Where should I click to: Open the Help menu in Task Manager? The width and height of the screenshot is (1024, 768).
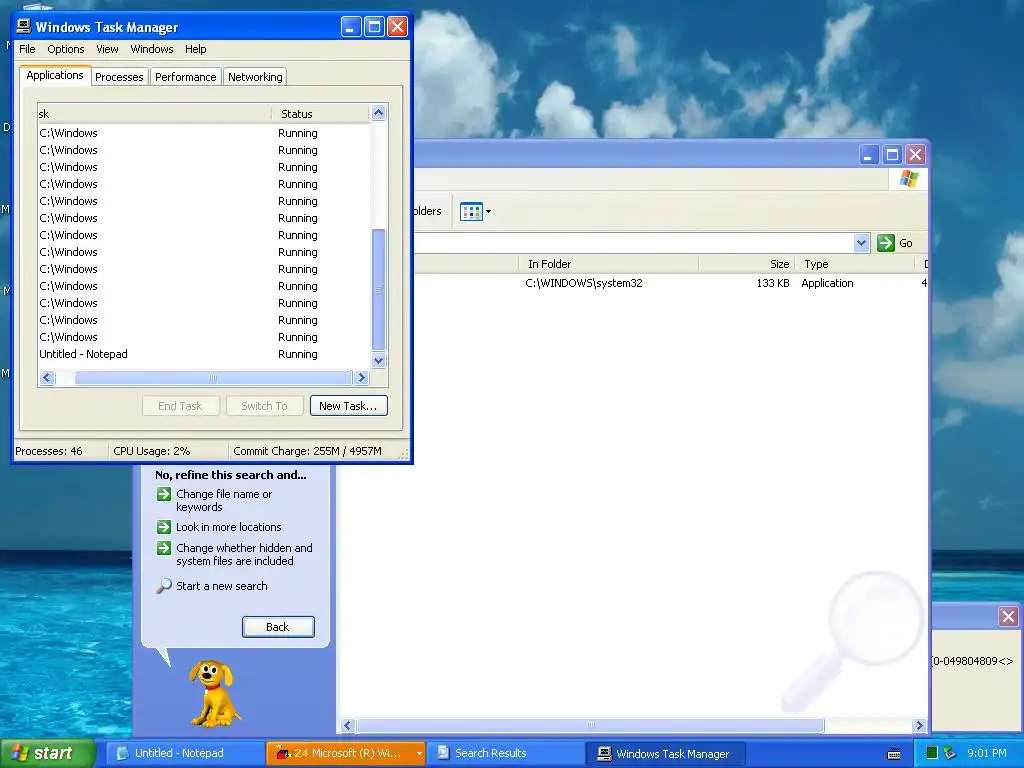point(195,49)
